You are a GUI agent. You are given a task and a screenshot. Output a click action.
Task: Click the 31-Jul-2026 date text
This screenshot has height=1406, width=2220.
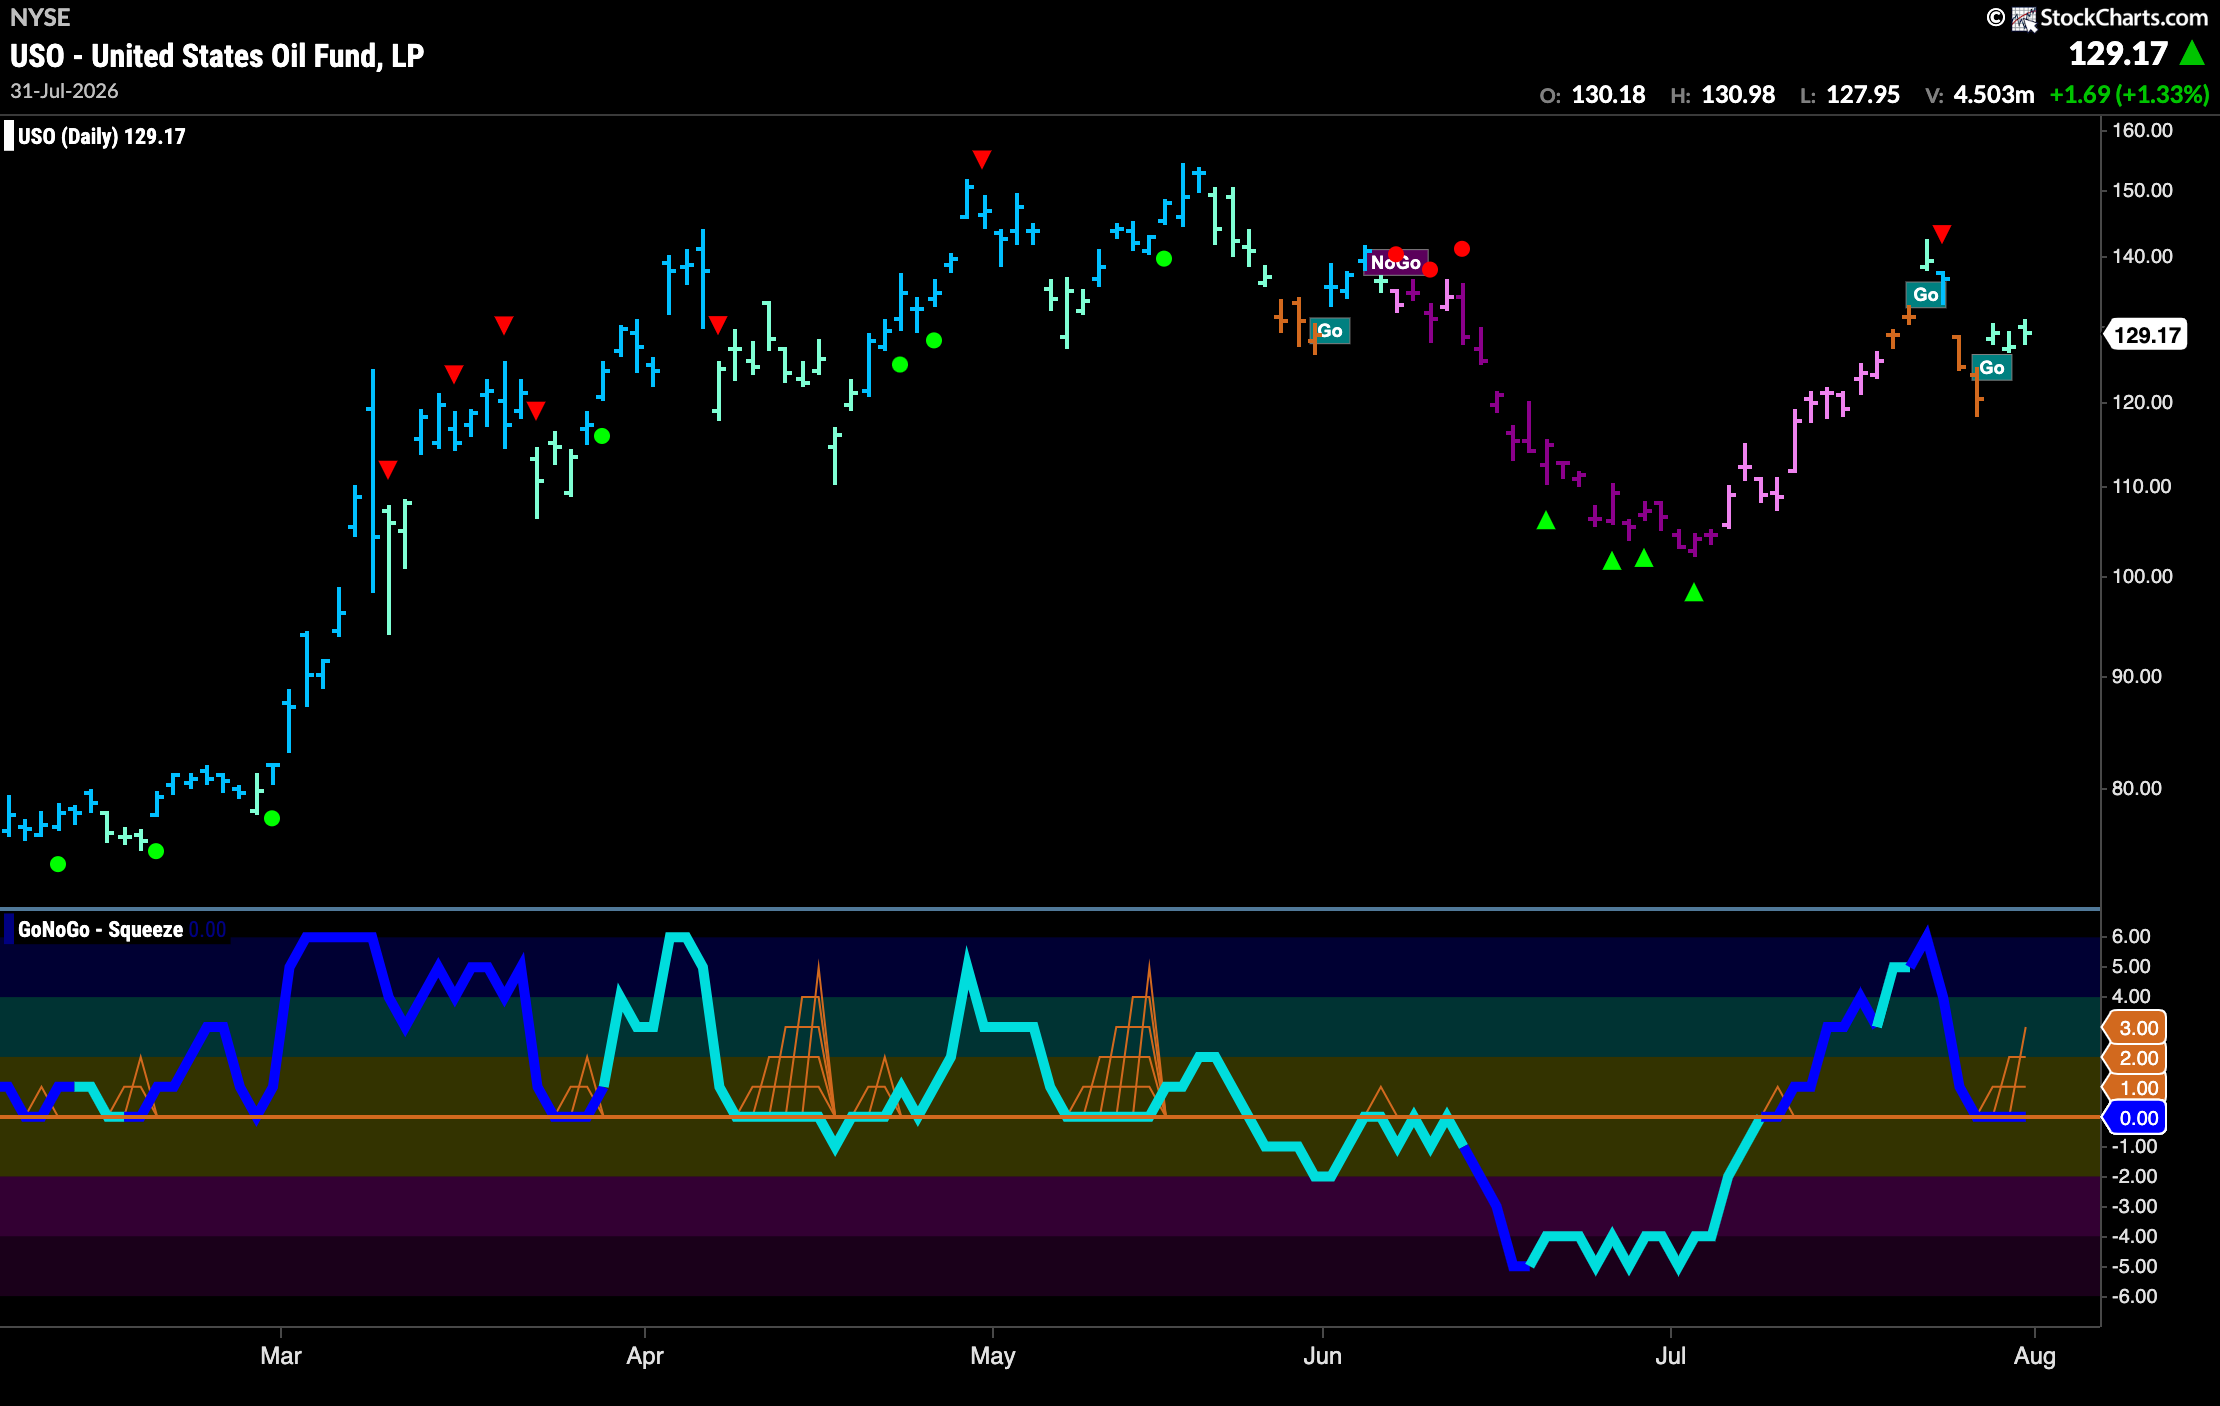(x=64, y=91)
